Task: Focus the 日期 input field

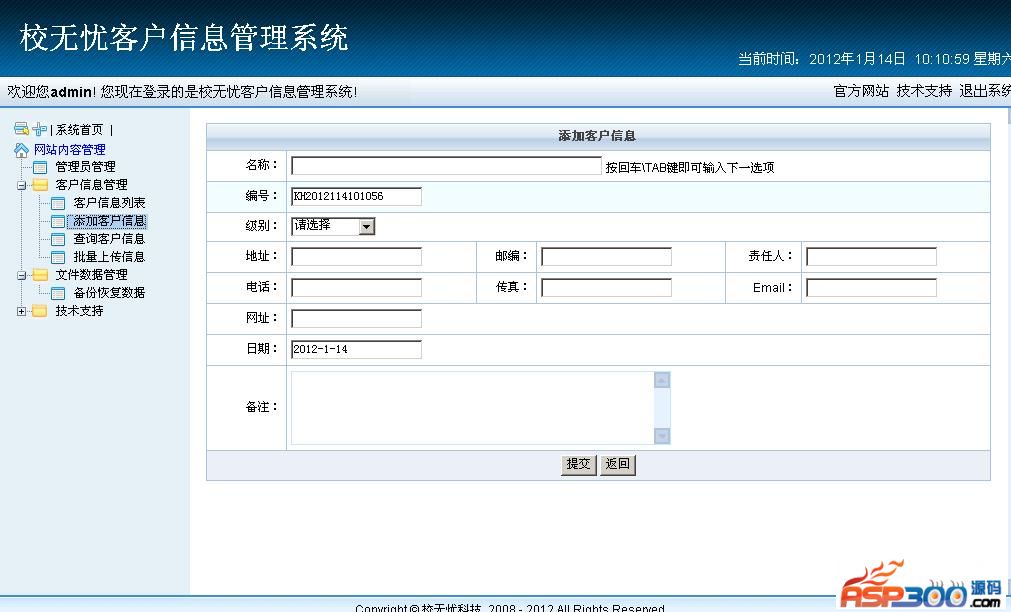Action: pos(357,350)
